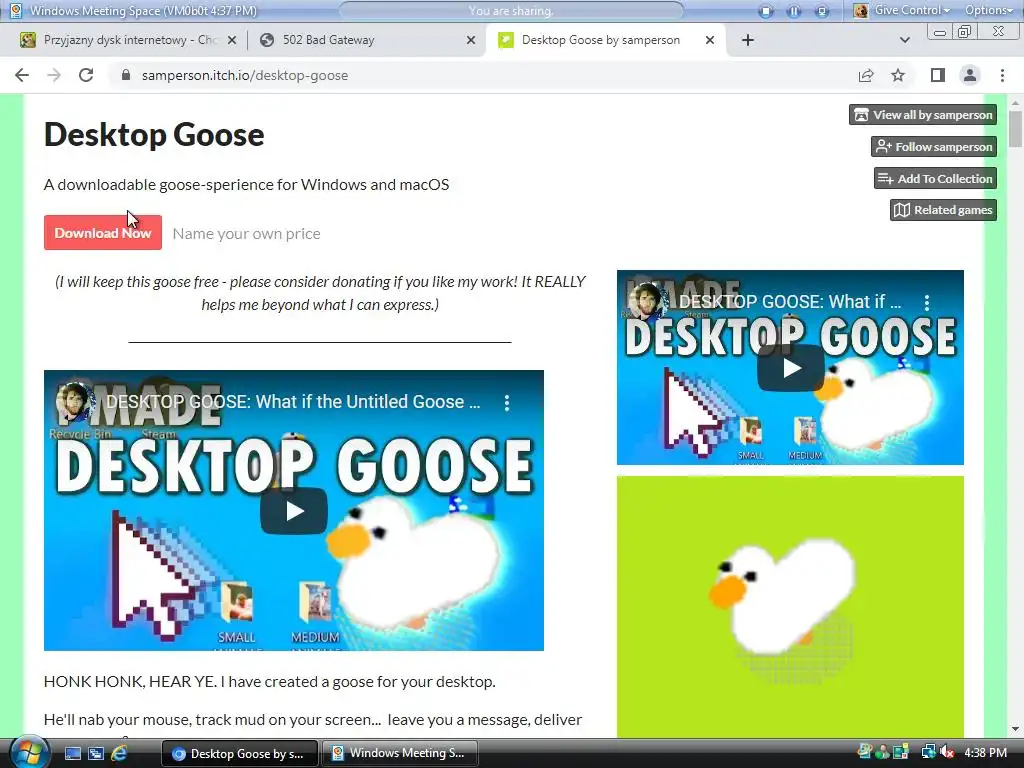
Task: Click View all by samperson
Action: tap(923, 115)
